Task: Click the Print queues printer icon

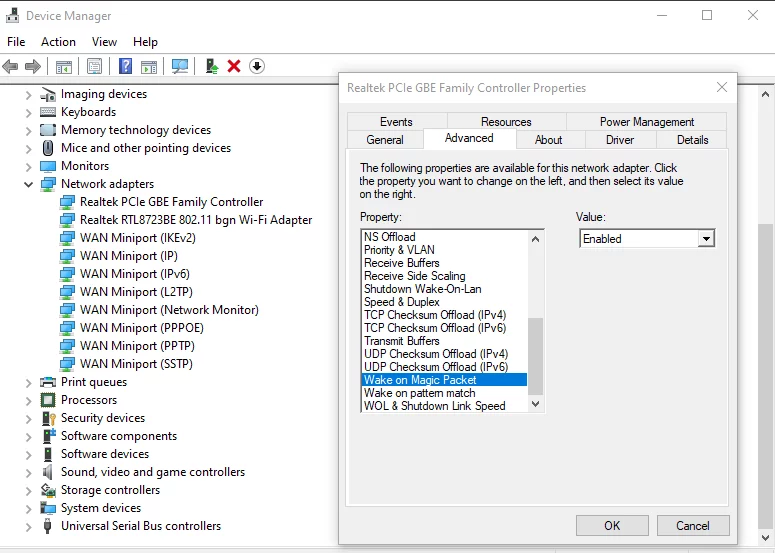Action: click(48, 382)
